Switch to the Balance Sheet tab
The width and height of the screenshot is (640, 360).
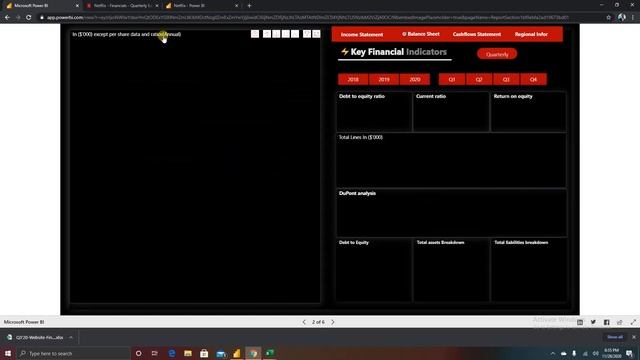pos(421,34)
